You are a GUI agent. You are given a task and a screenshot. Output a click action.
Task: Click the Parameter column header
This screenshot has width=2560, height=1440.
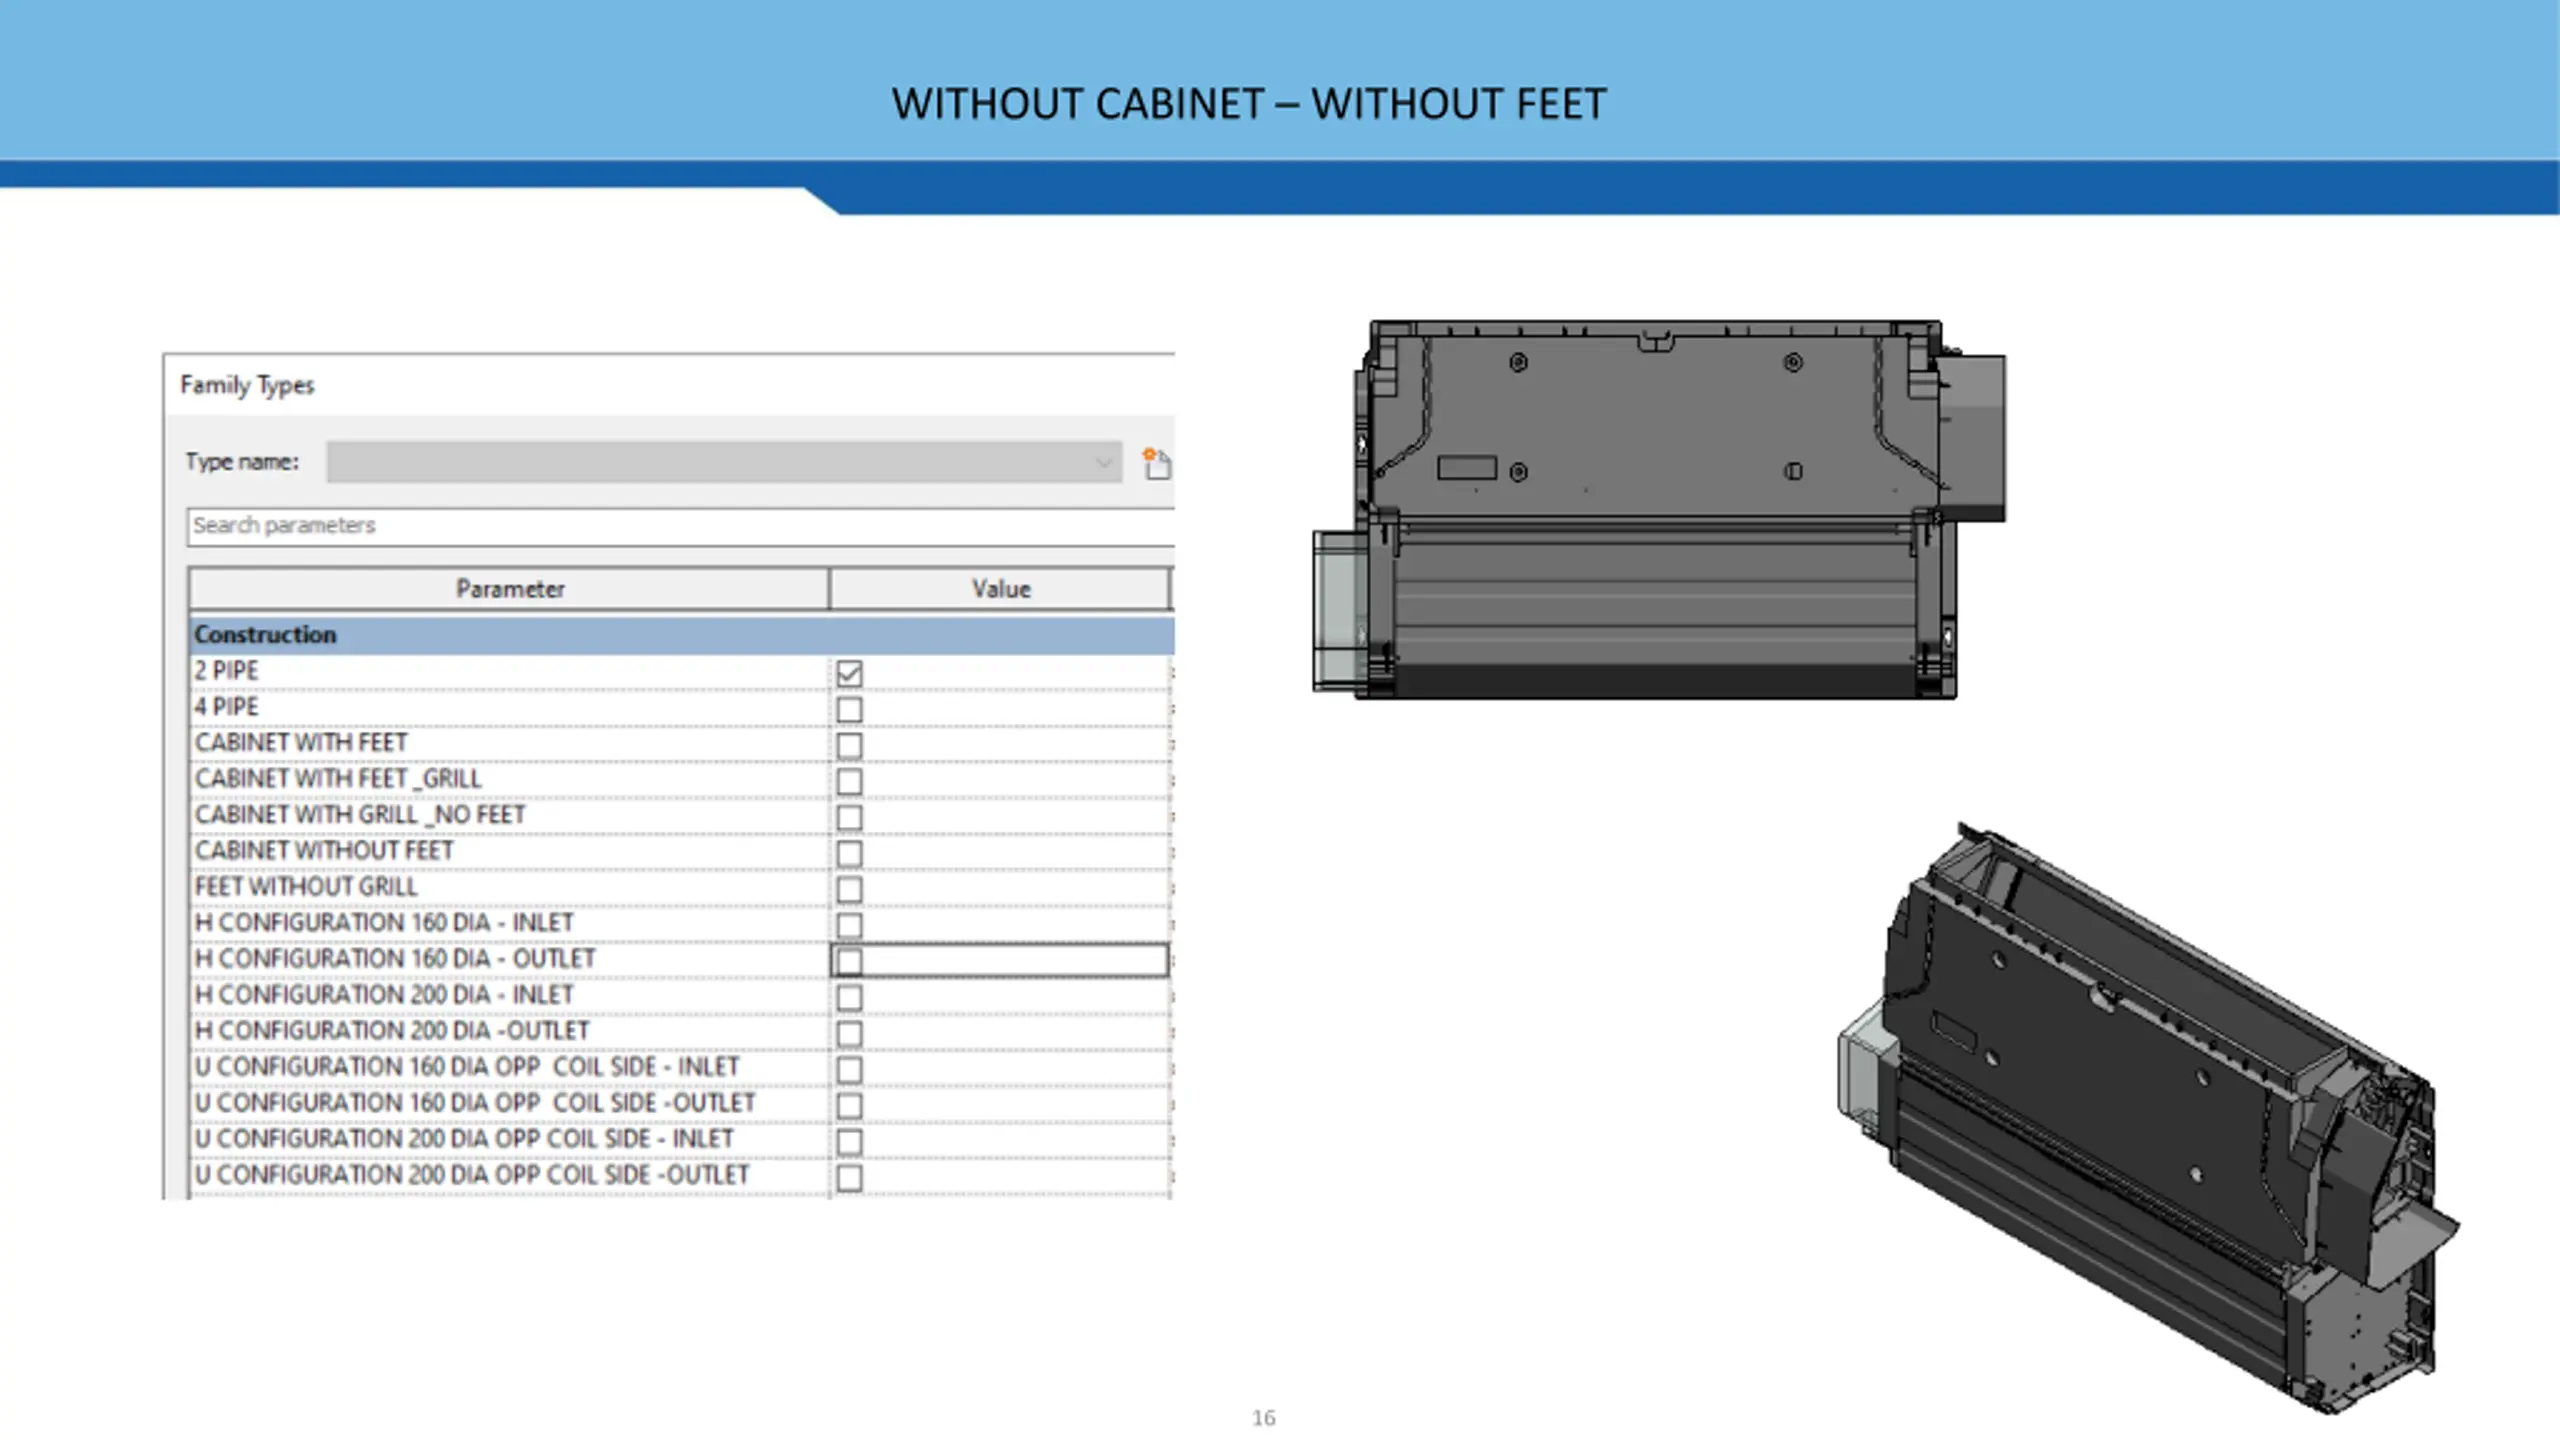pyautogui.click(x=509, y=589)
